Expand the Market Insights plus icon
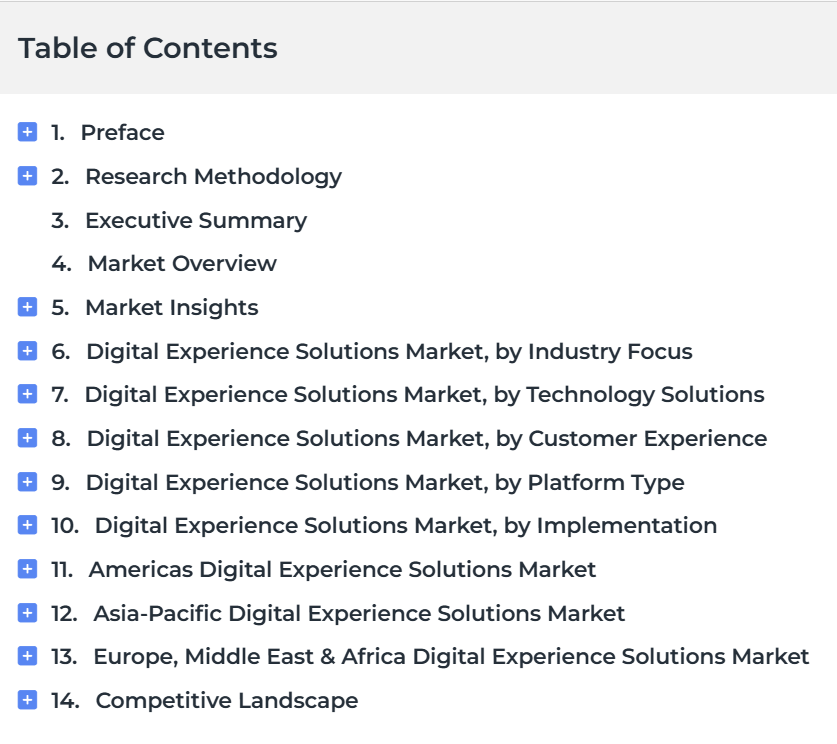837x744 pixels. (27, 307)
